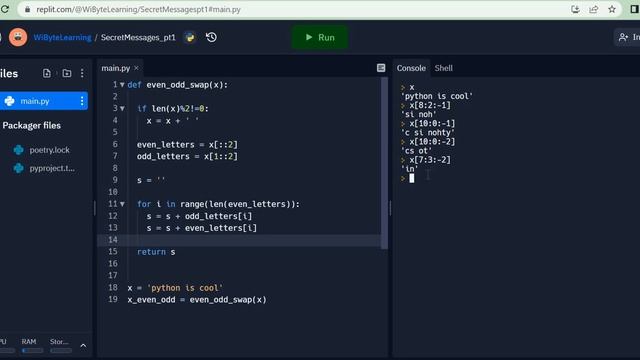
Task: Click the Storage usage bar
Action: click(61, 350)
